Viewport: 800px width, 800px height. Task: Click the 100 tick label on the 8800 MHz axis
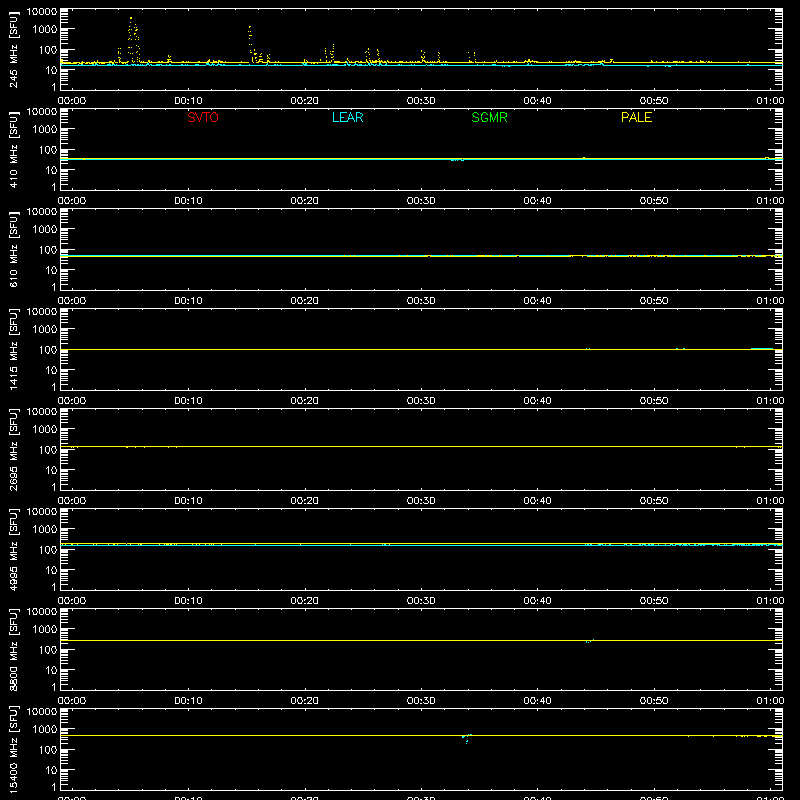click(x=48, y=650)
